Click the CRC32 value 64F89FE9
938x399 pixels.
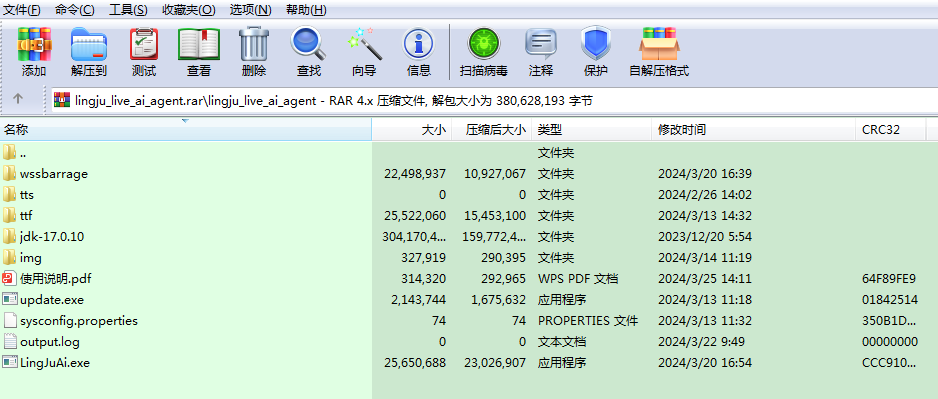point(889,279)
